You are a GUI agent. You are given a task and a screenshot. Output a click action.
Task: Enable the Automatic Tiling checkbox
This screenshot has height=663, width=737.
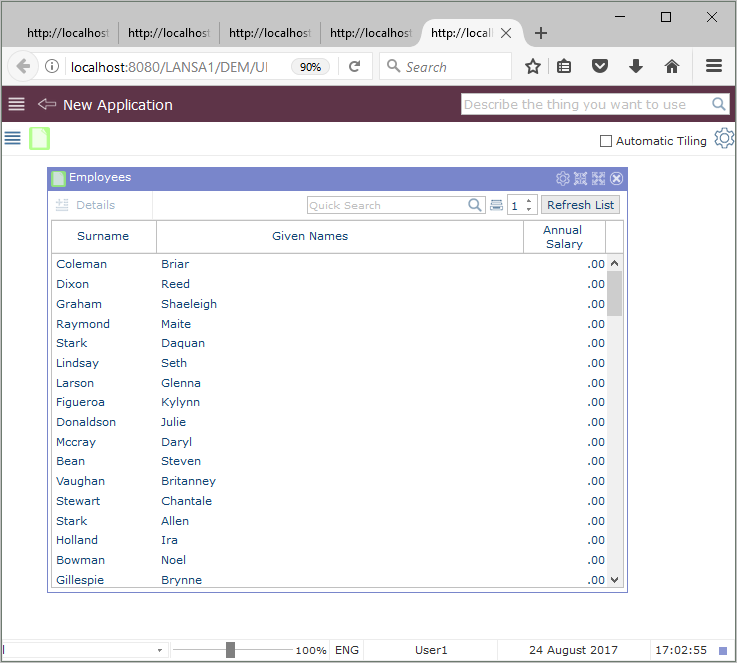click(x=606, y=141)
